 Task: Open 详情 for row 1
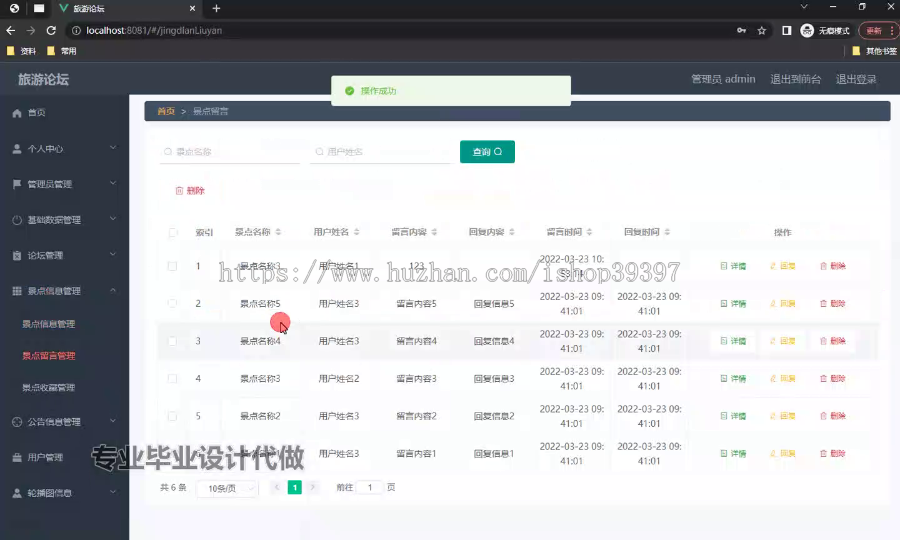(x=733, y=266)
